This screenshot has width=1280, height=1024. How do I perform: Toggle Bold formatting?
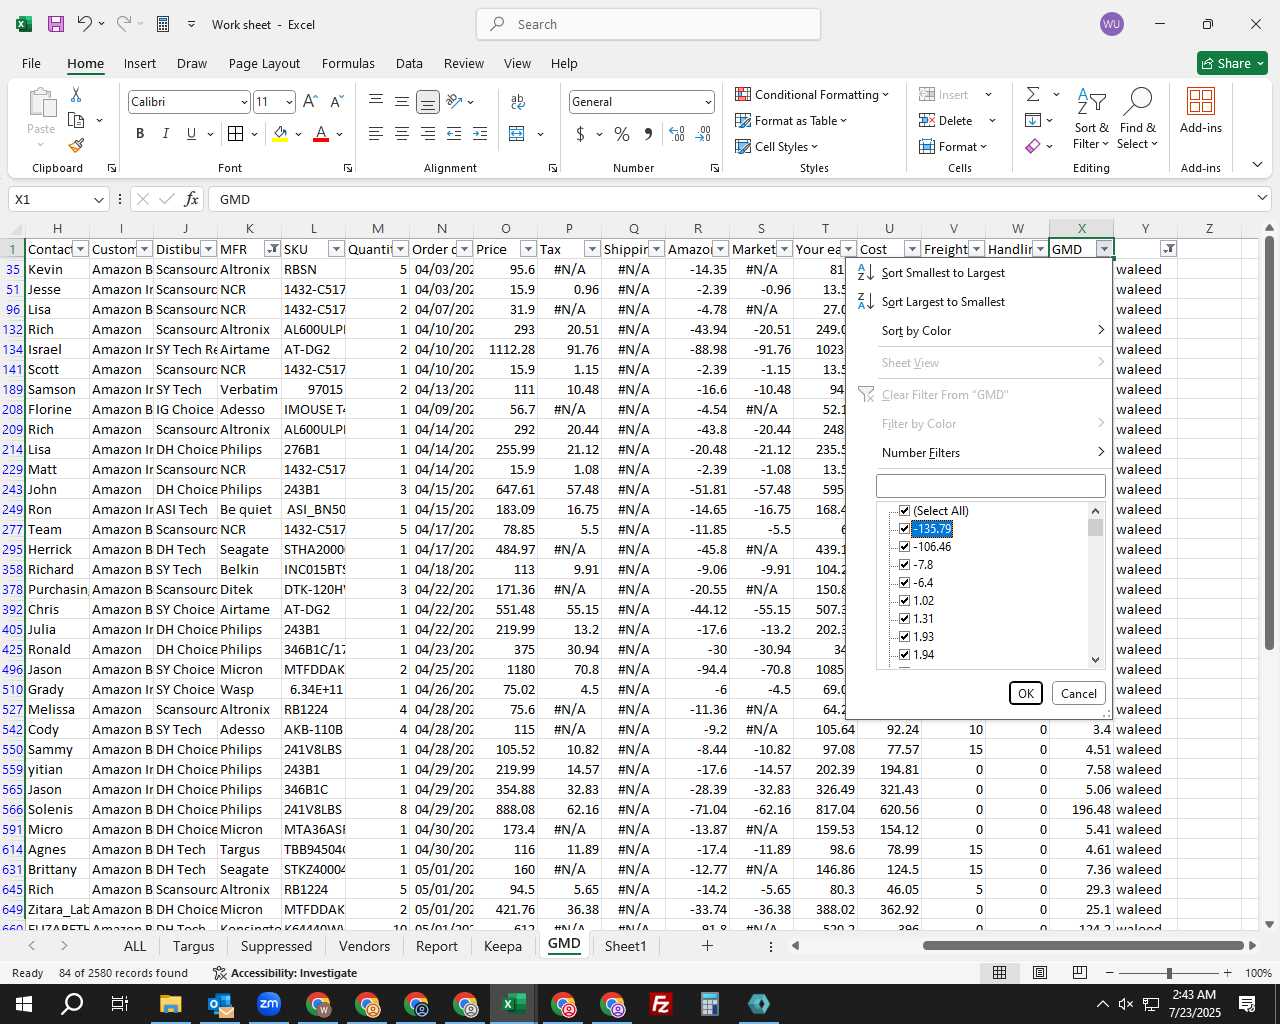(140, 133)
